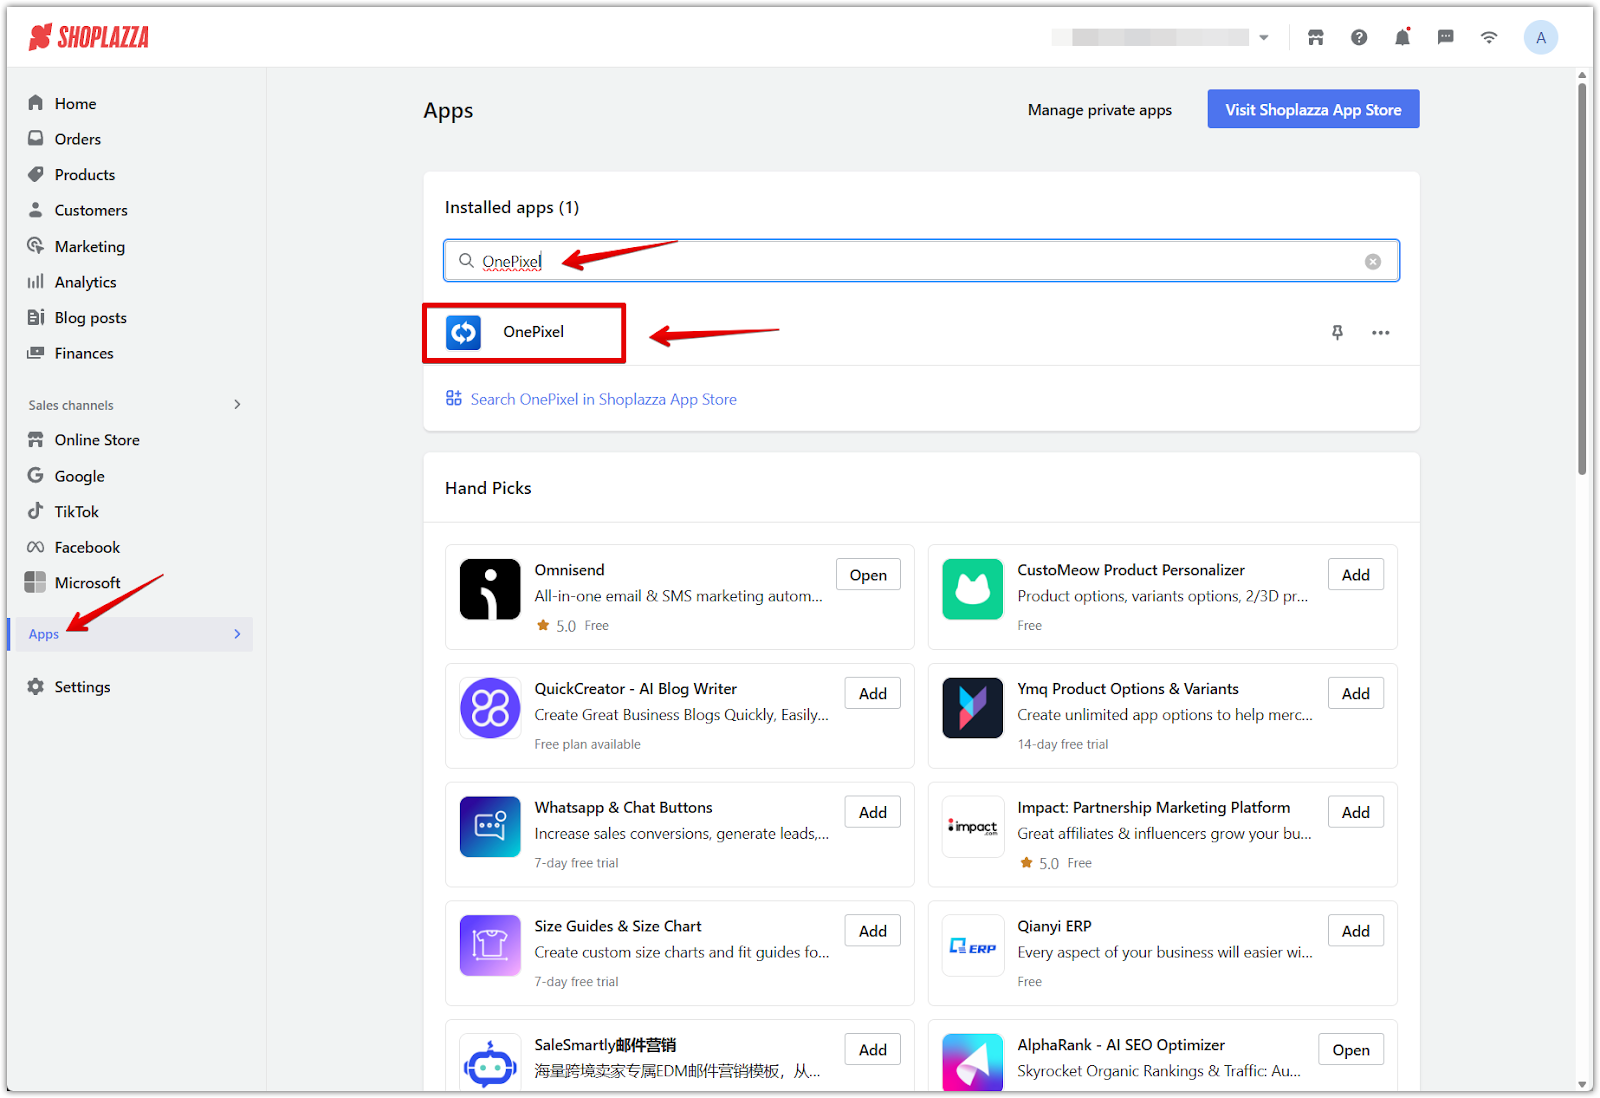This screenshot has width=1600, height=1098.
Task: Open Orders in sidebar
Action: (77, 139)
